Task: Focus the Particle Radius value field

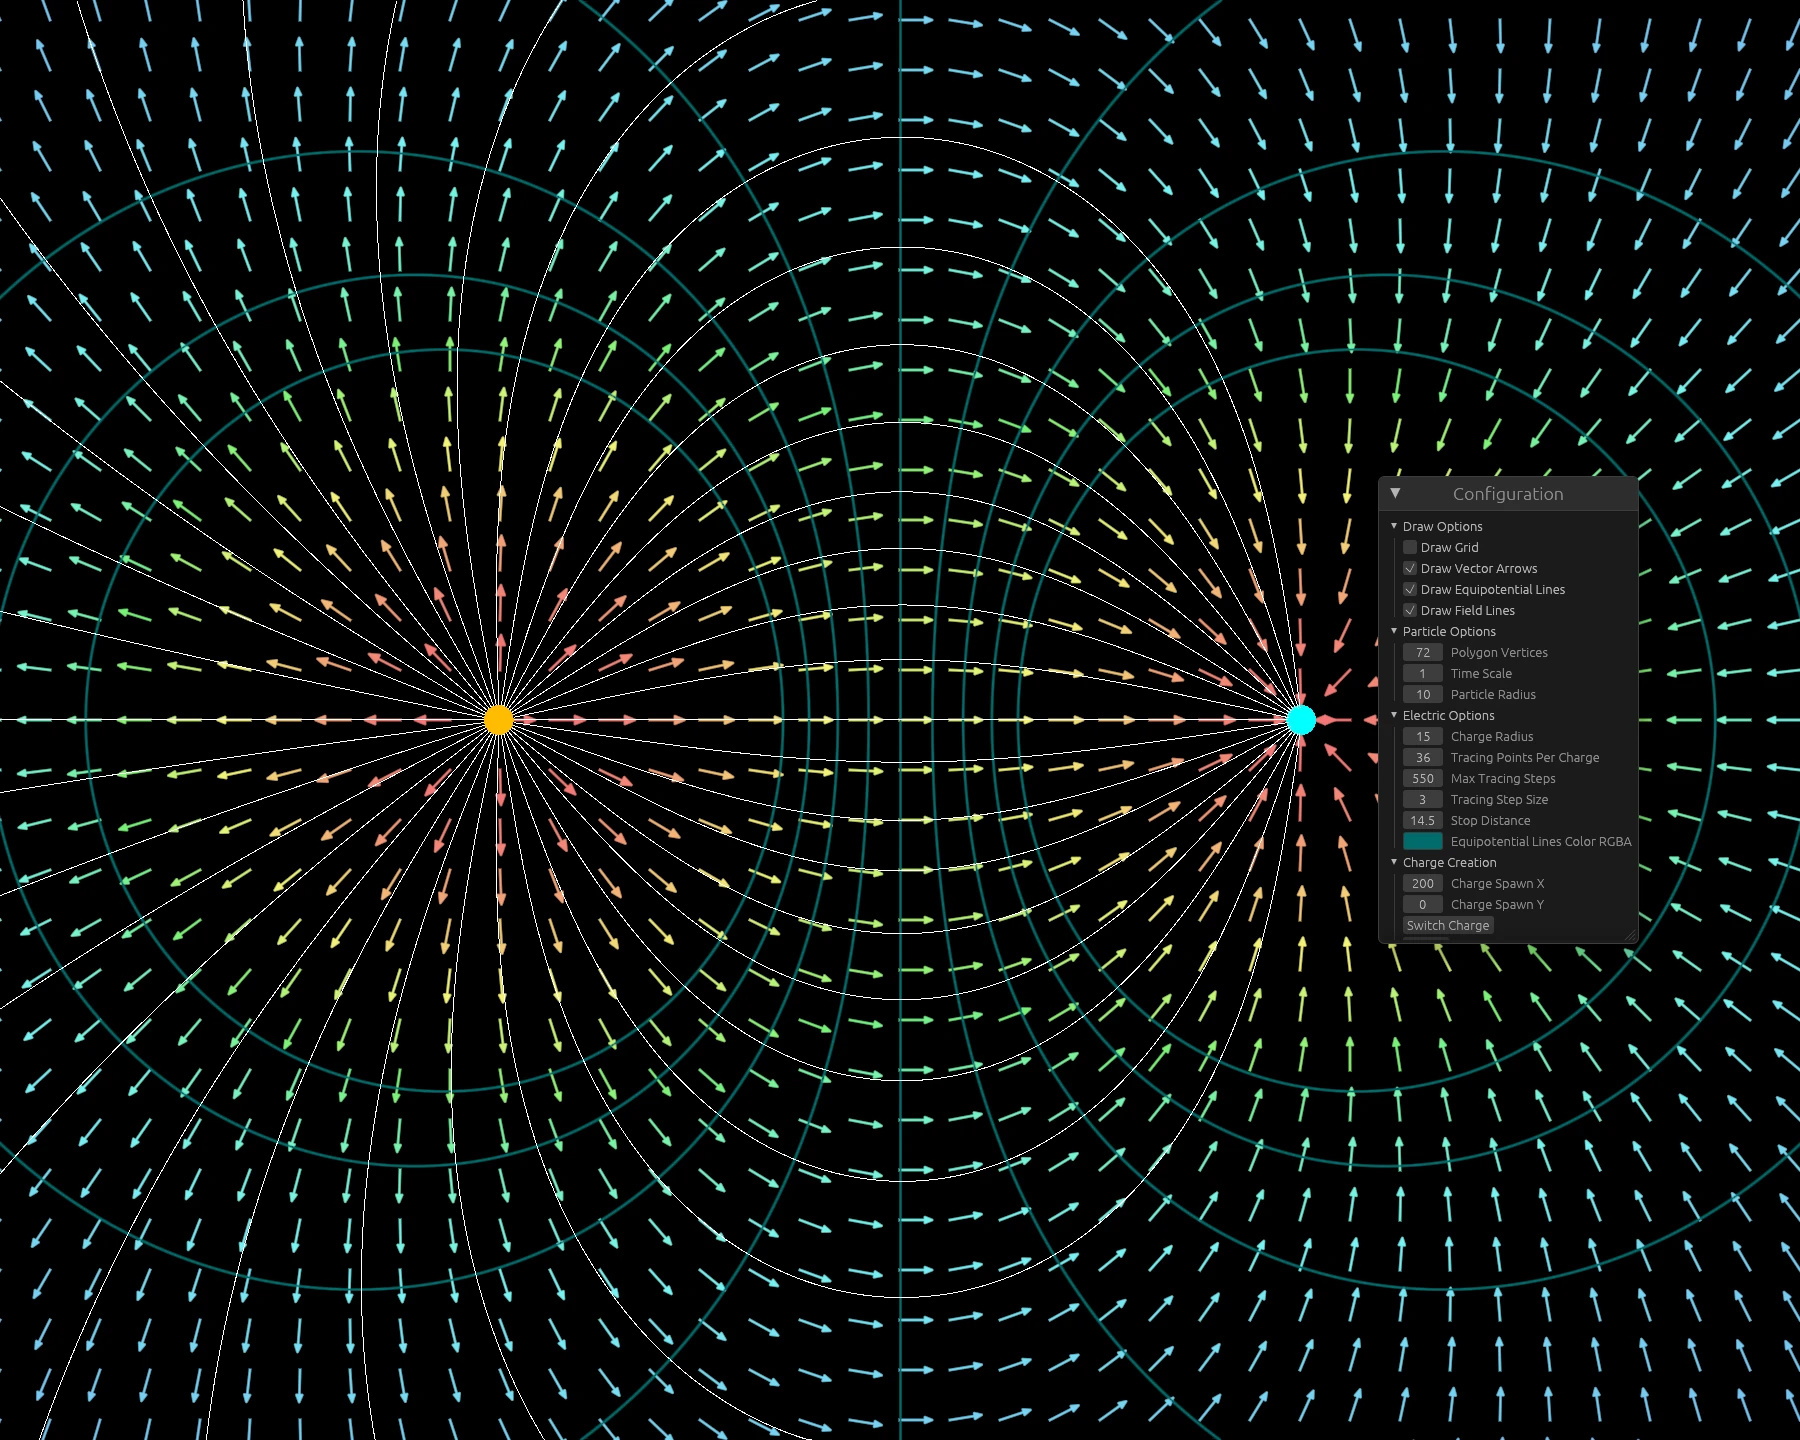Action: pos(1423,694)
